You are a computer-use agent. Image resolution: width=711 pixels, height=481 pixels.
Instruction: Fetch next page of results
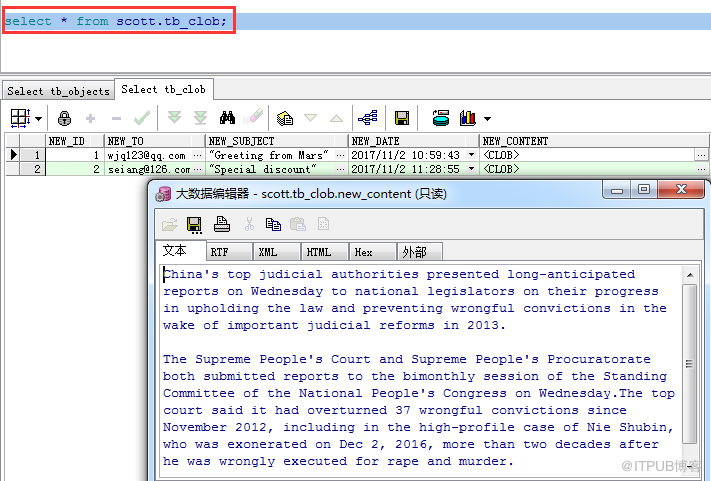tap(174, 118)
